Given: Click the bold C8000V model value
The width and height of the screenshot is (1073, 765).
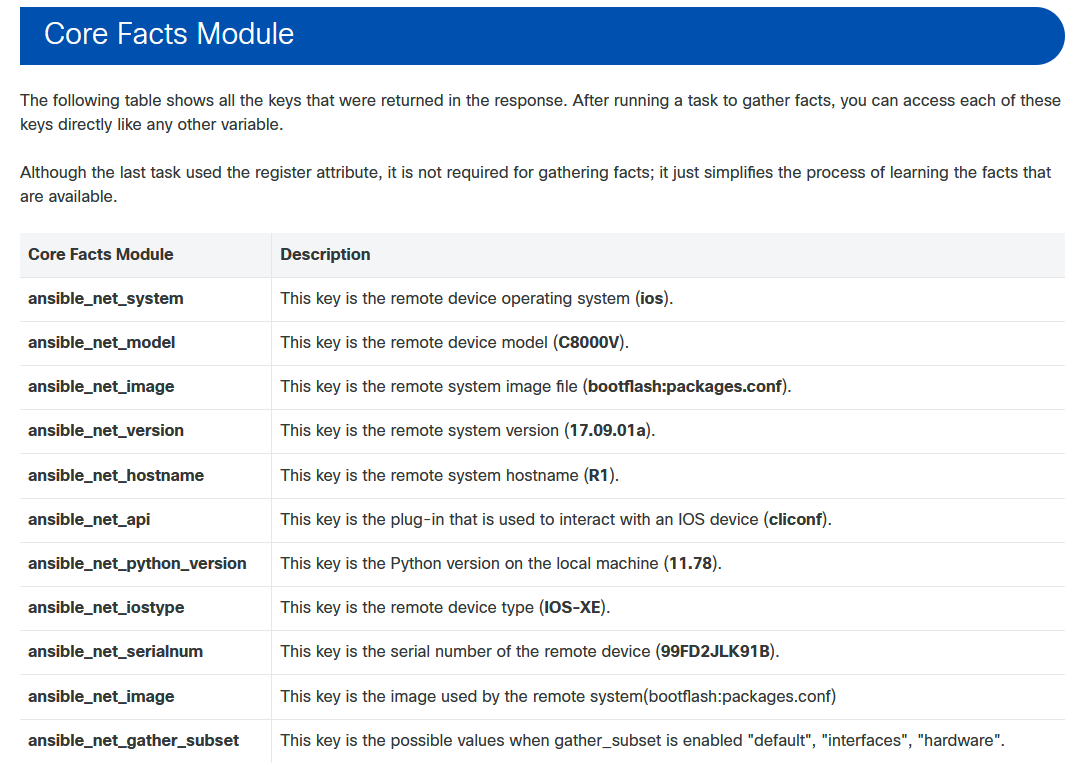Looking at the screenshot, I should click(589, 343).
